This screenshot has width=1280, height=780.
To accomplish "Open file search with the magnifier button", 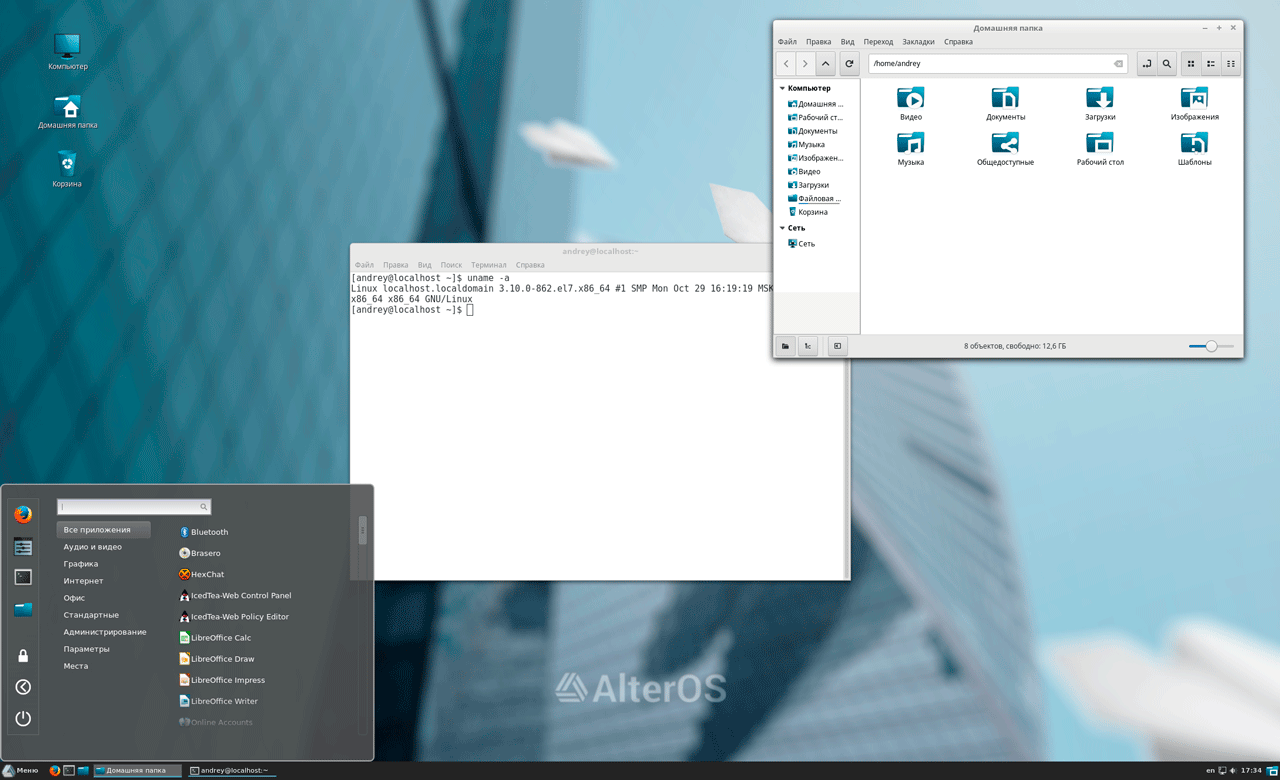I will pyautogui.click(x=1167, y=64).
